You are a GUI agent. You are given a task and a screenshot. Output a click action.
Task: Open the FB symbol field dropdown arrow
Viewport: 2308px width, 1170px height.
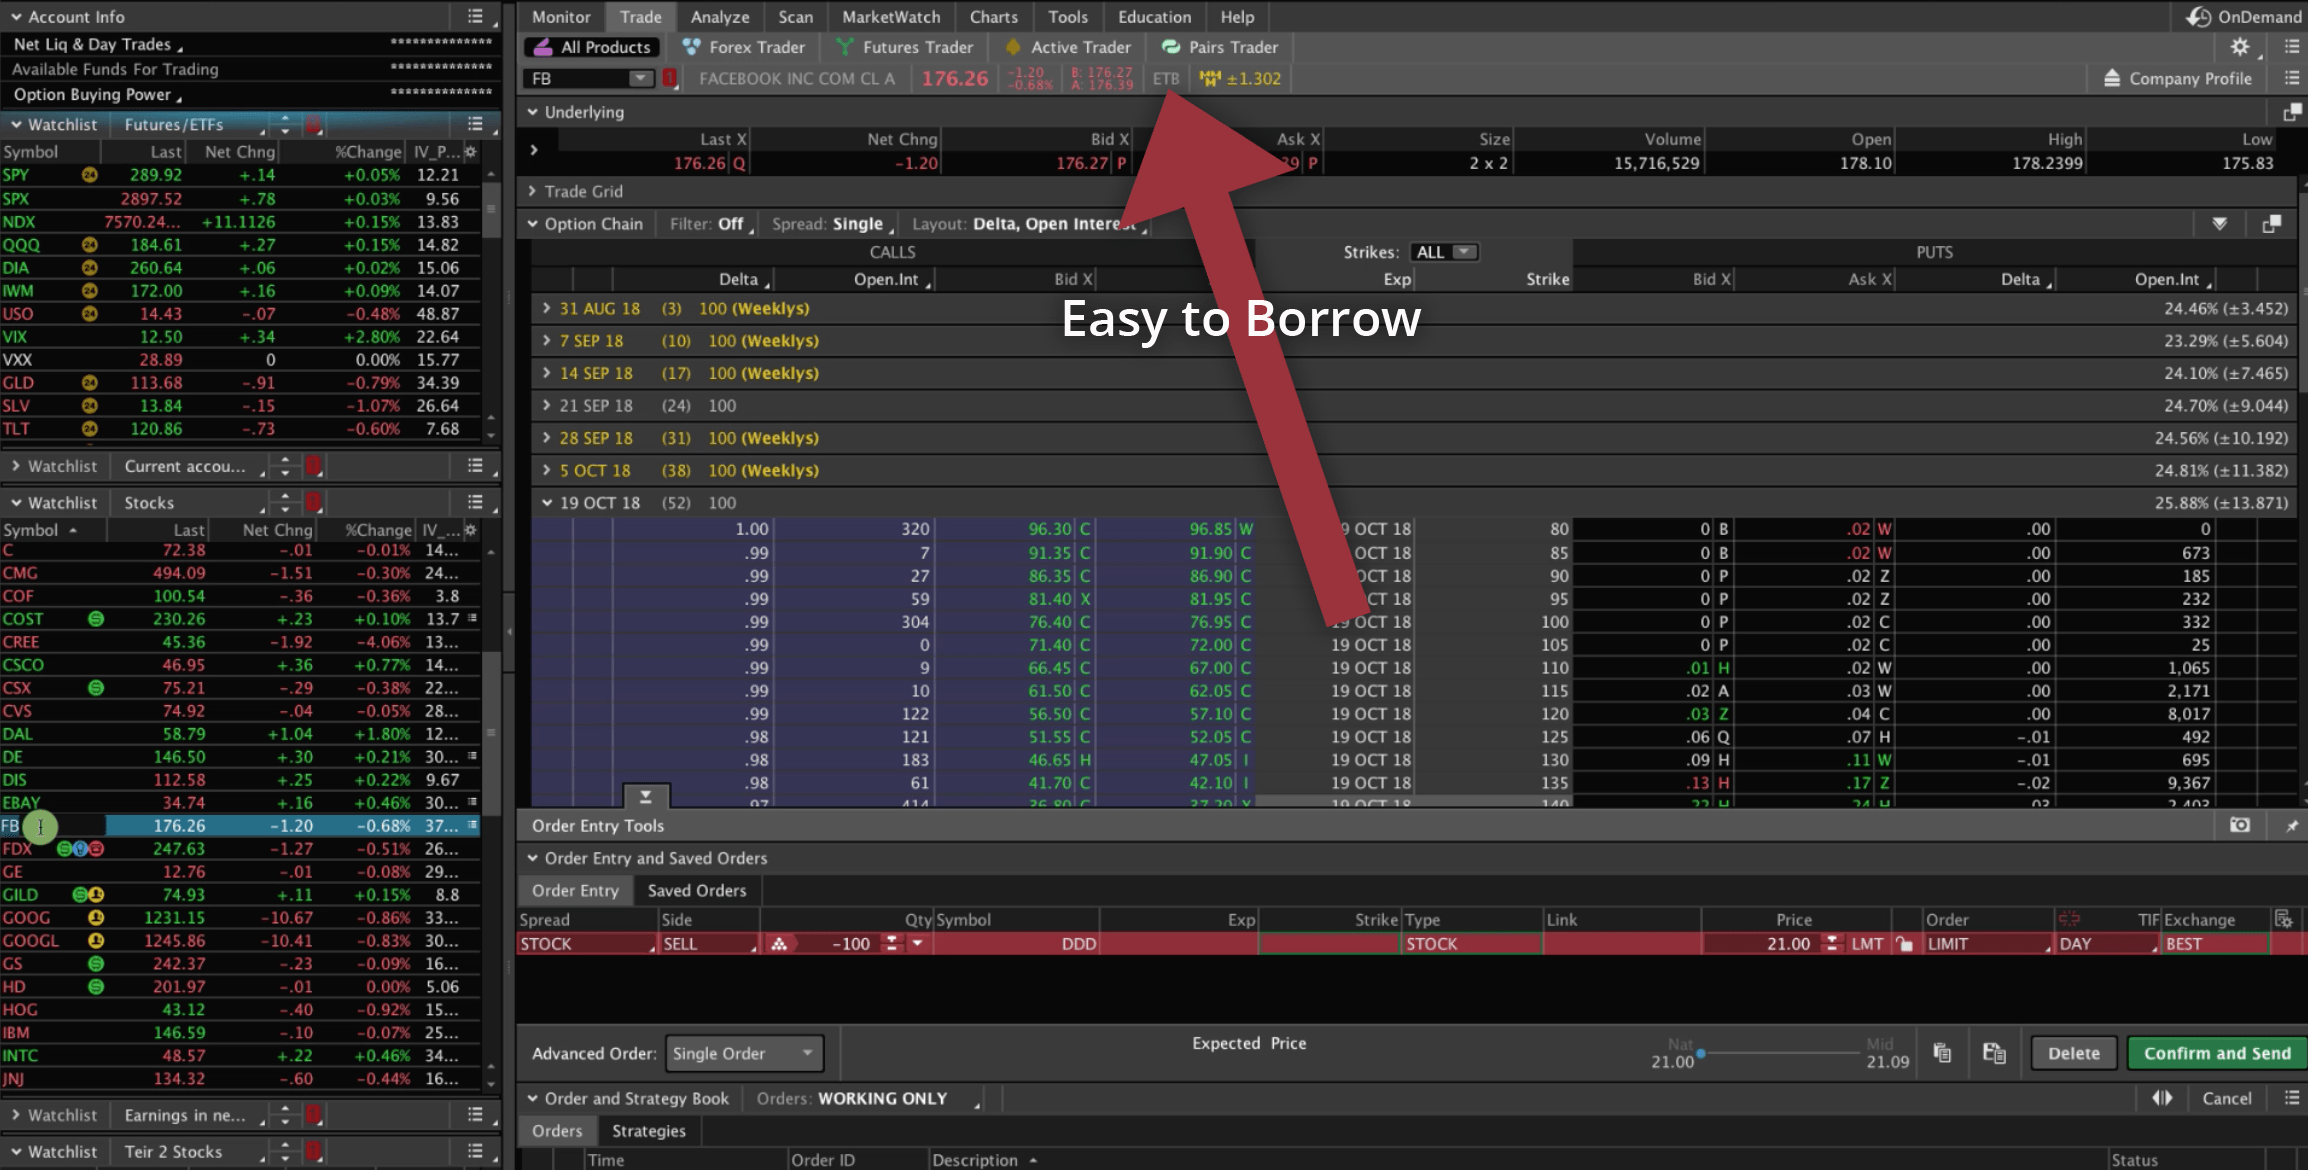click(x=640, y=78)
